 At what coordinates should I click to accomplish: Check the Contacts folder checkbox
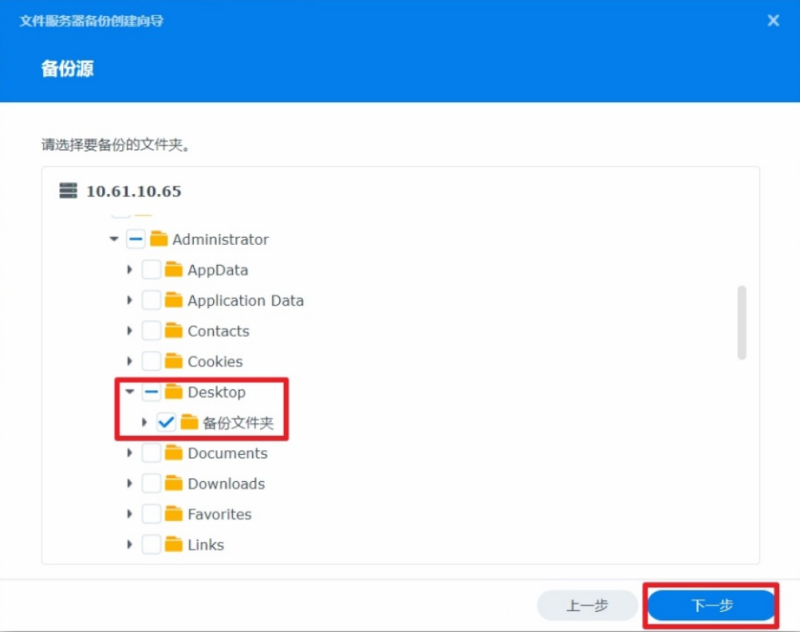[151, 331]
